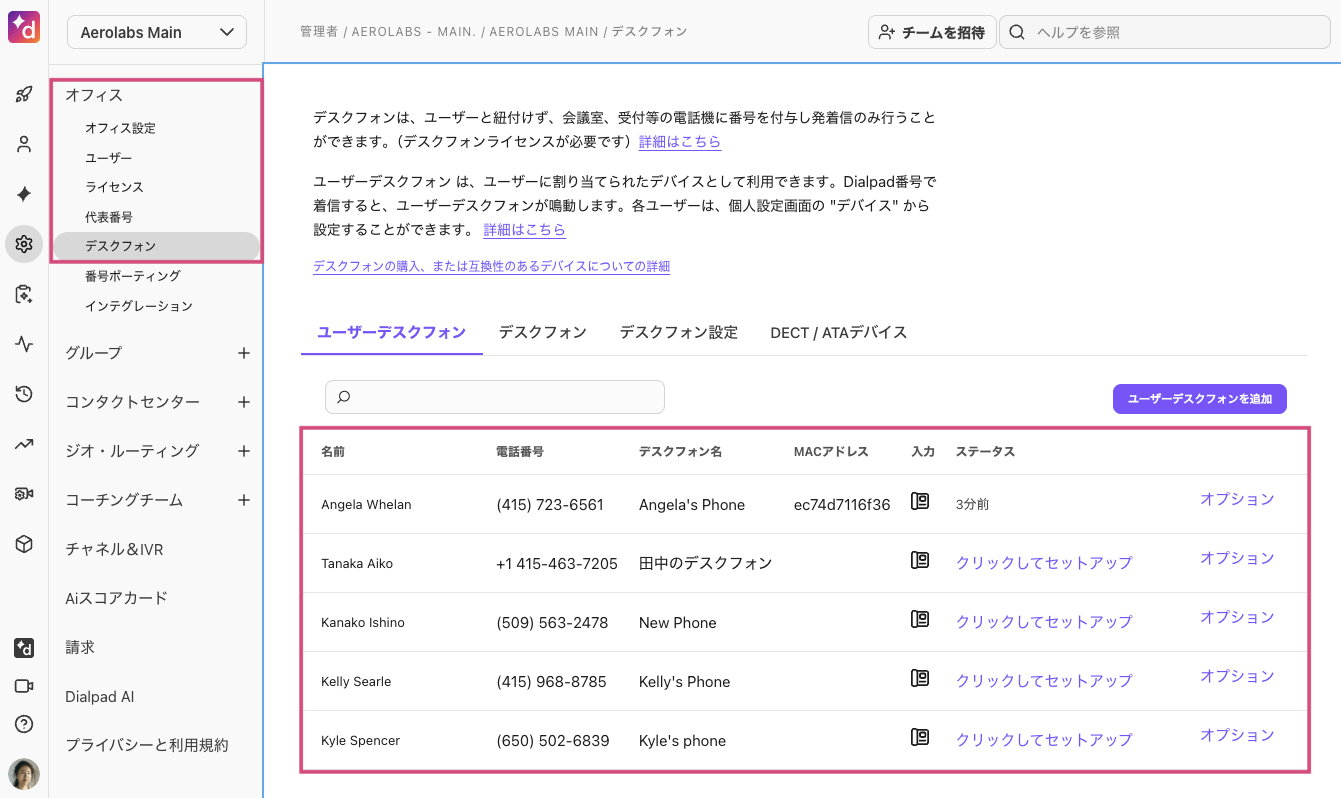The width and height of the screenshot is (1341, 798).
Task: Expand the コーチングチーム section with plus
Action: (243, 500)
